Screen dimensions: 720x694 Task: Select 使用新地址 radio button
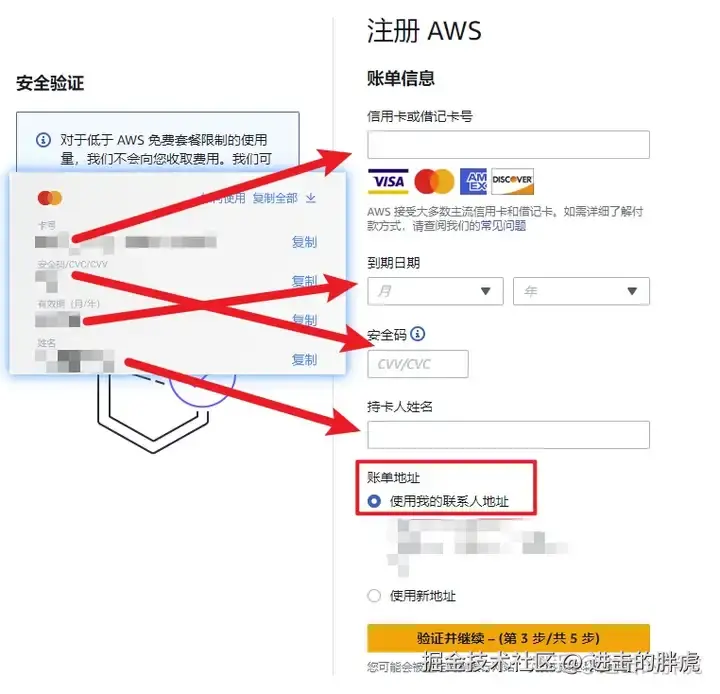pyautogui.click(x=374, y=596)
